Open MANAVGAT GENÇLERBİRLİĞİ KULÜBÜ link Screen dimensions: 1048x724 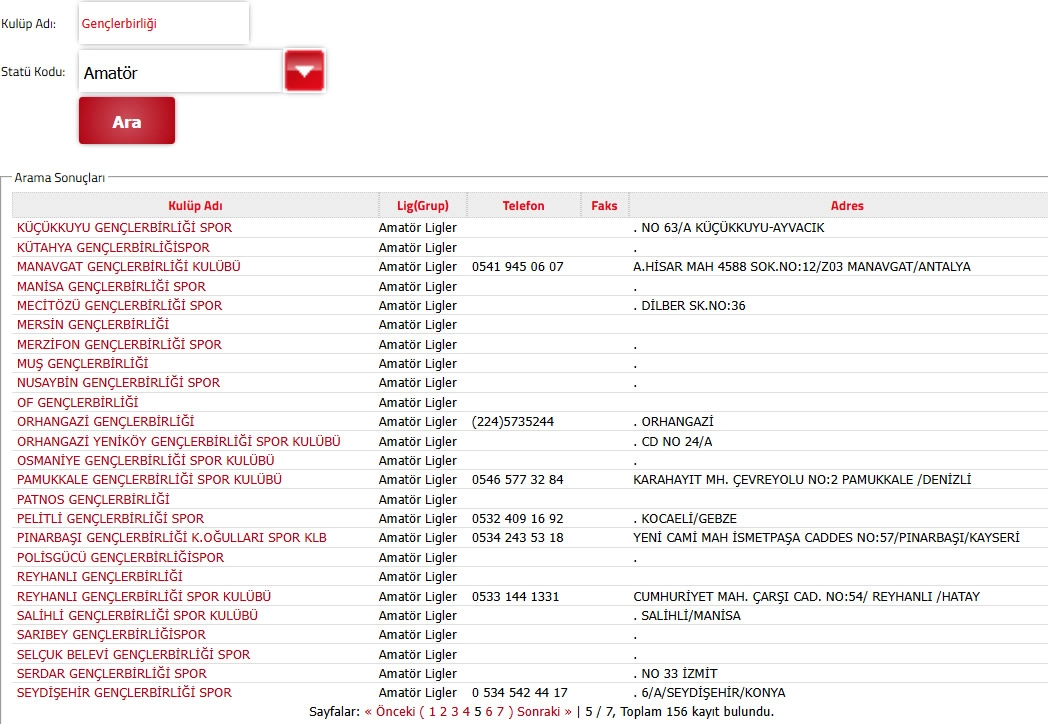click(x=128, y=267)
